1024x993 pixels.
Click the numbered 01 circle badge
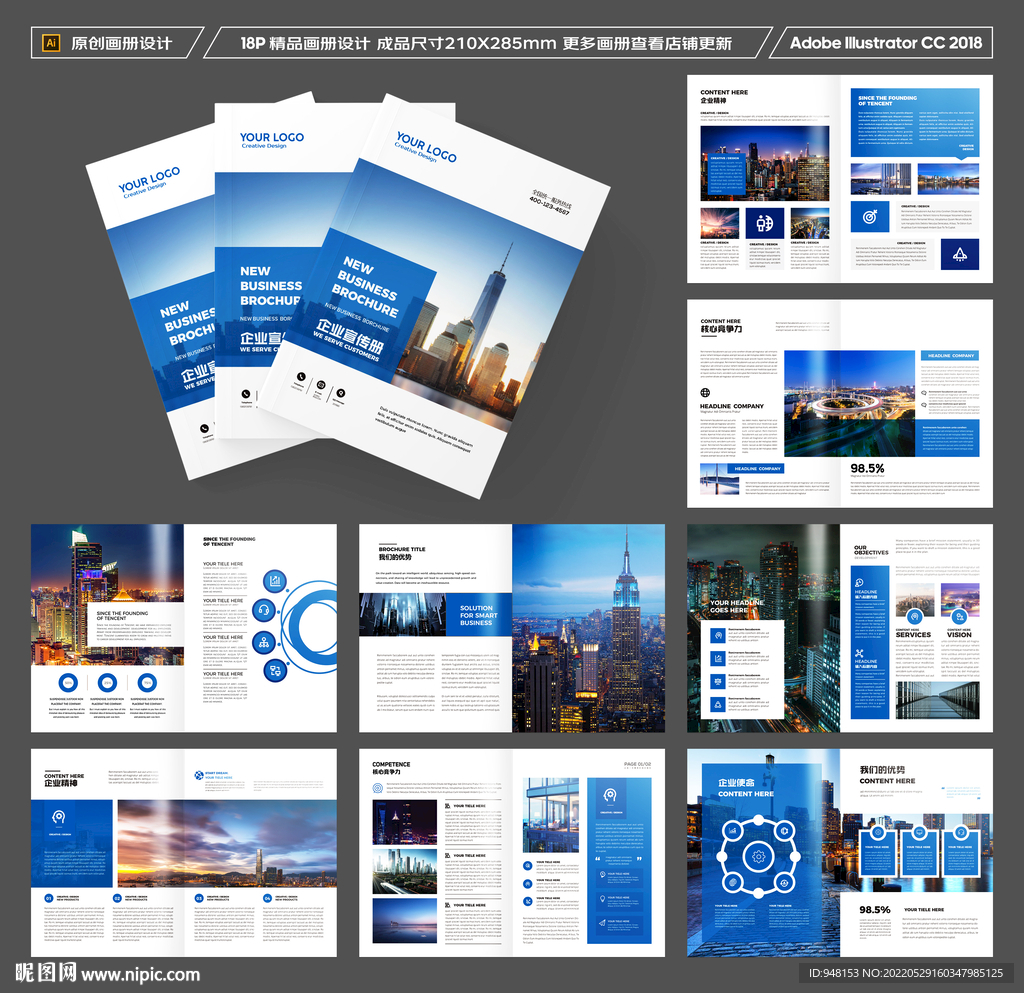pos(48,898)
